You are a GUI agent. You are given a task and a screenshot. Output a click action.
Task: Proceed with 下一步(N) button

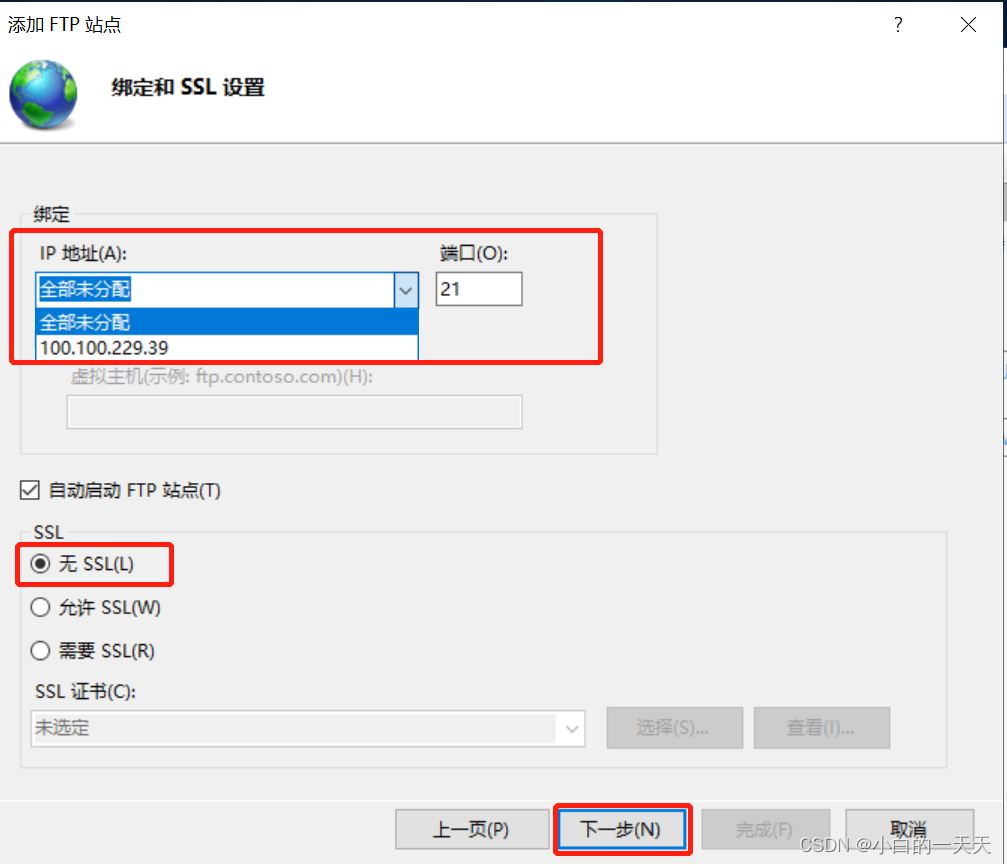622,829
